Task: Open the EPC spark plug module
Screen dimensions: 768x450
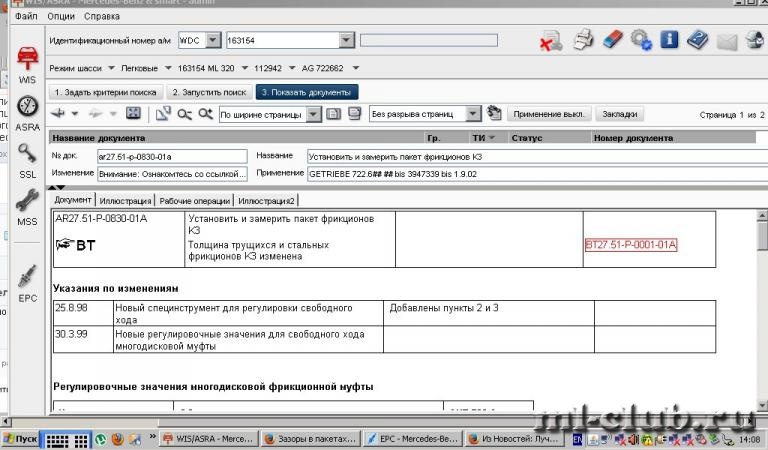Action: tap(27, 284)
